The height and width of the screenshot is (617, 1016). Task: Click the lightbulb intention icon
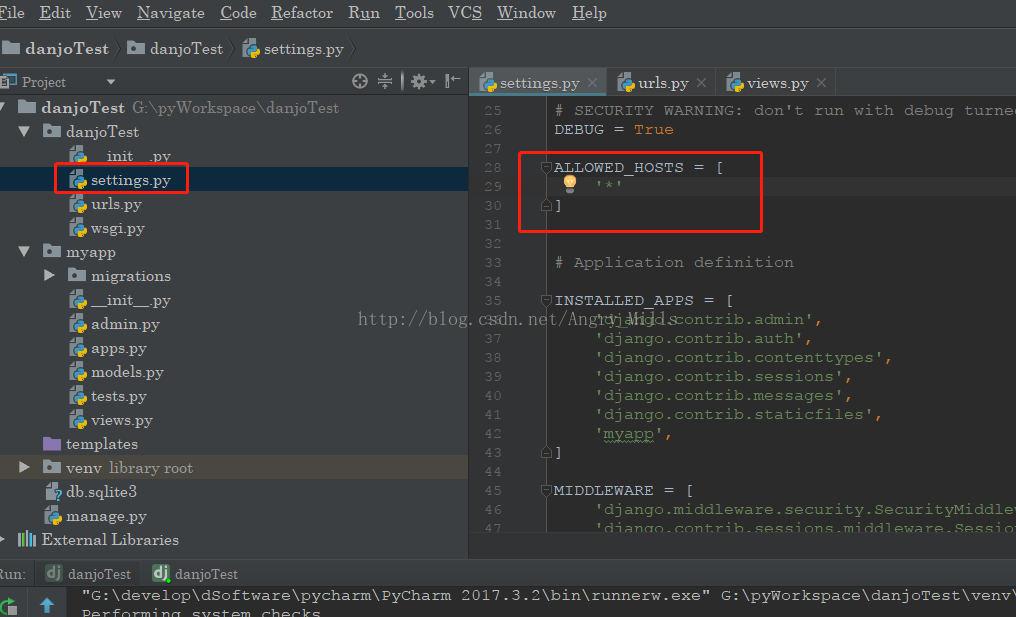(x=570, y=184)
